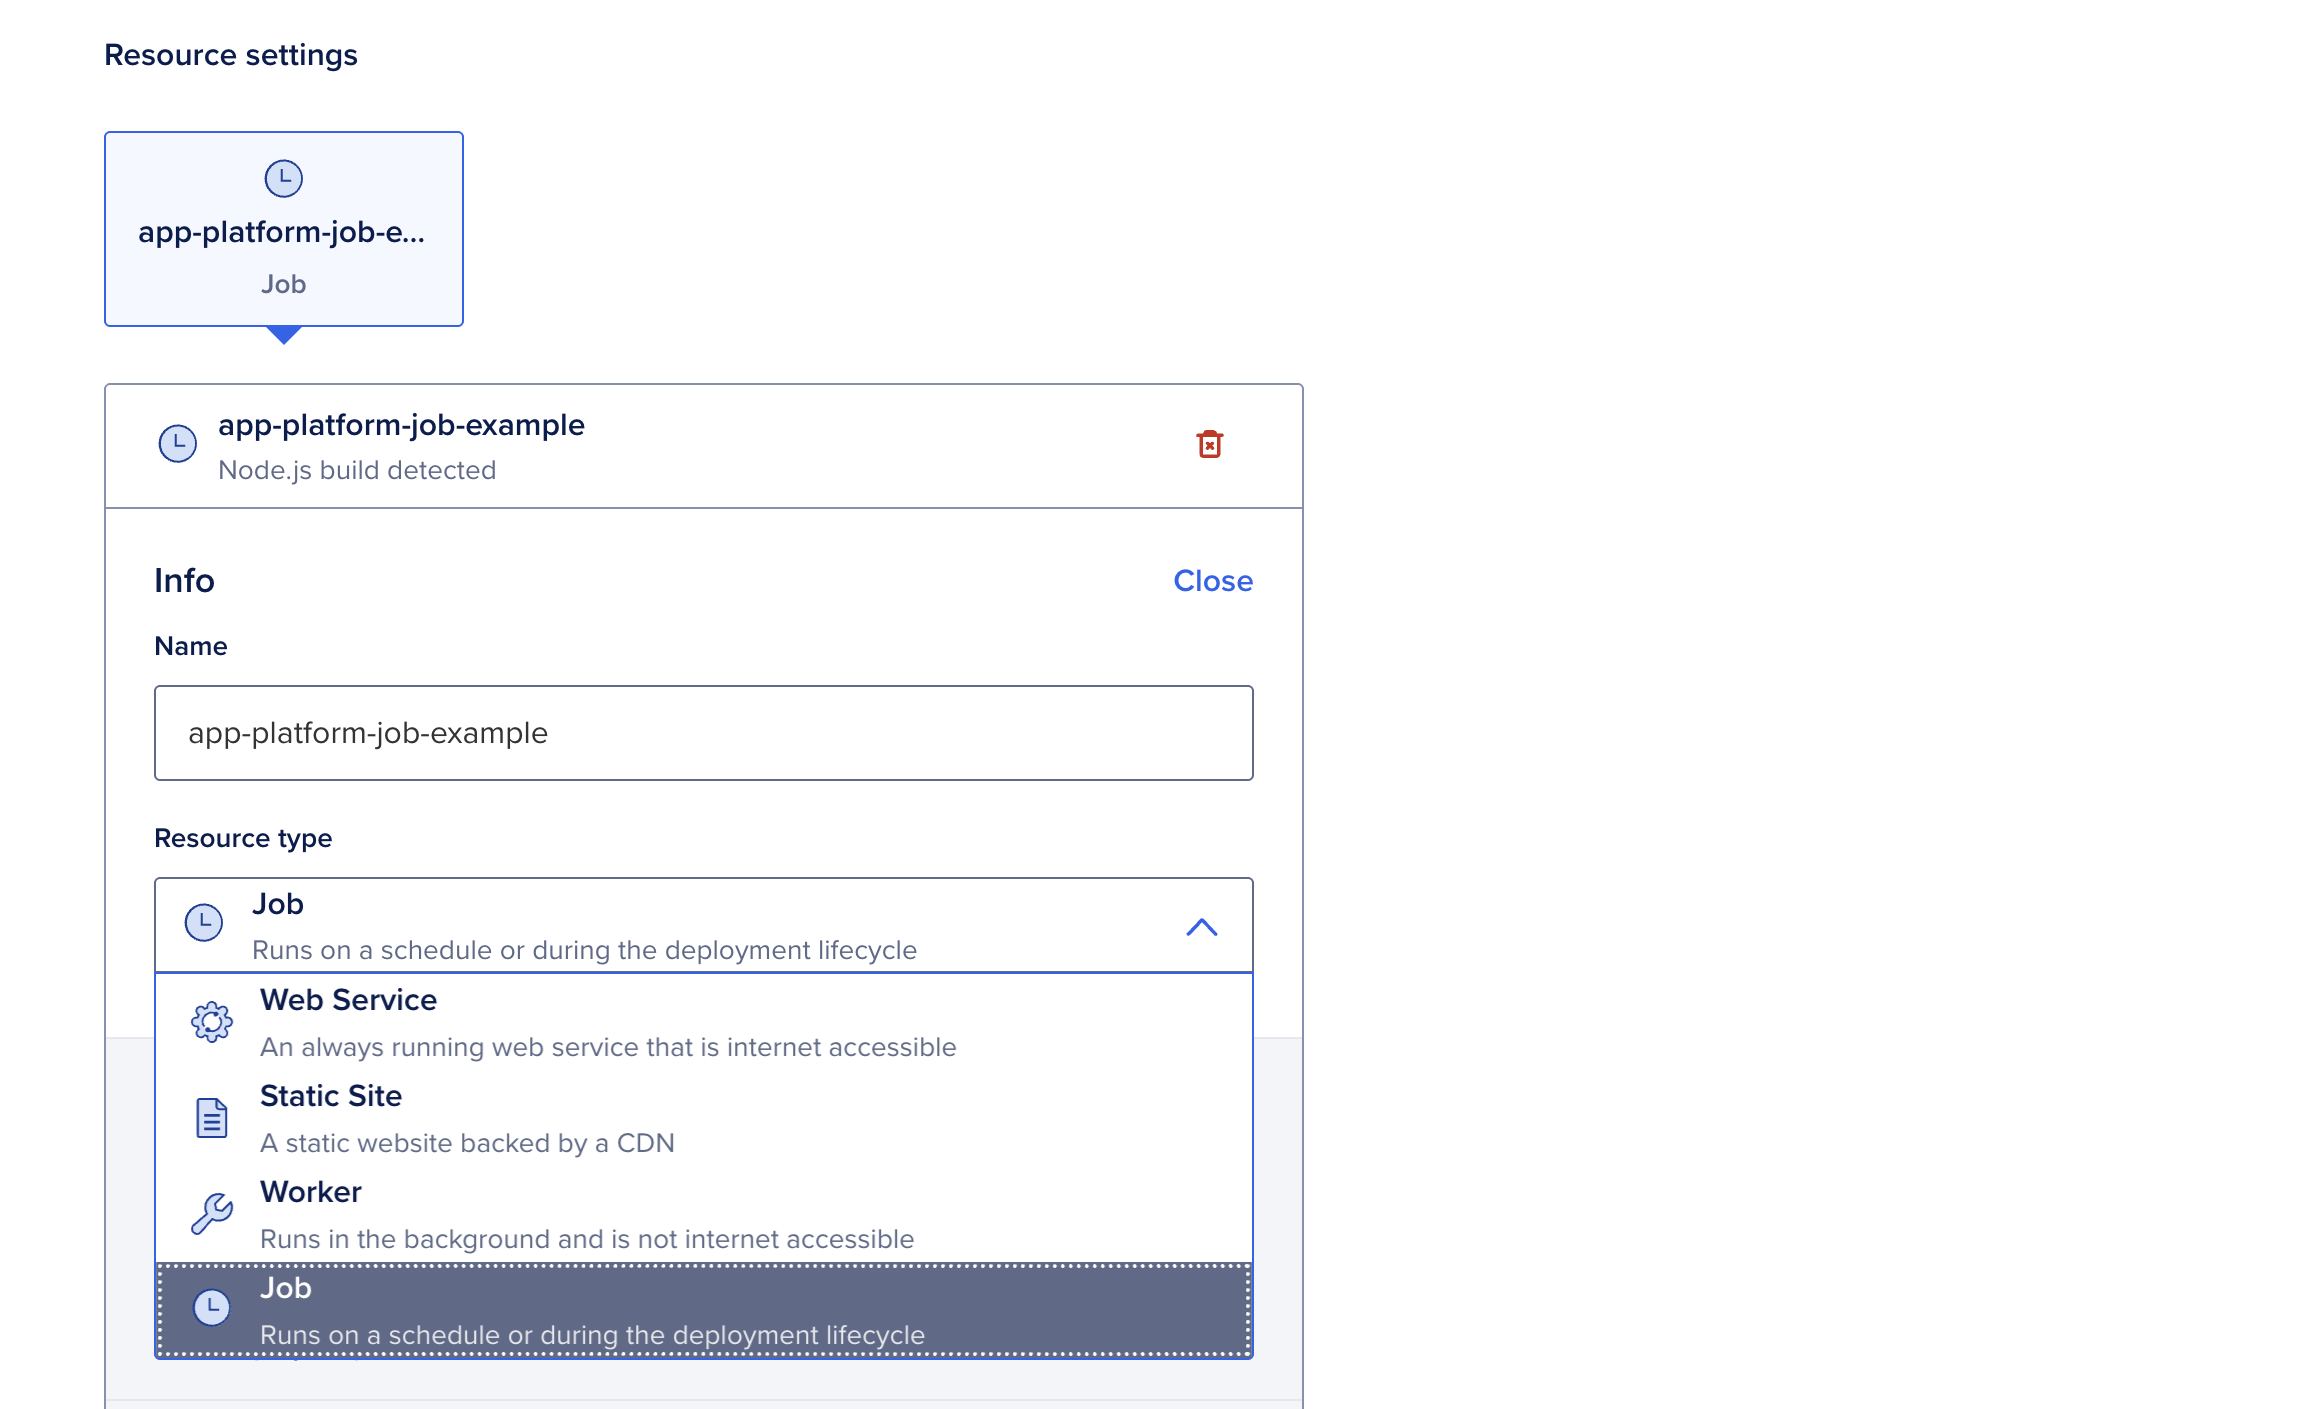The height and width of the screenshot is (1409, 2299).
Task: Click inside the Name input field
Action: point(700,732)
